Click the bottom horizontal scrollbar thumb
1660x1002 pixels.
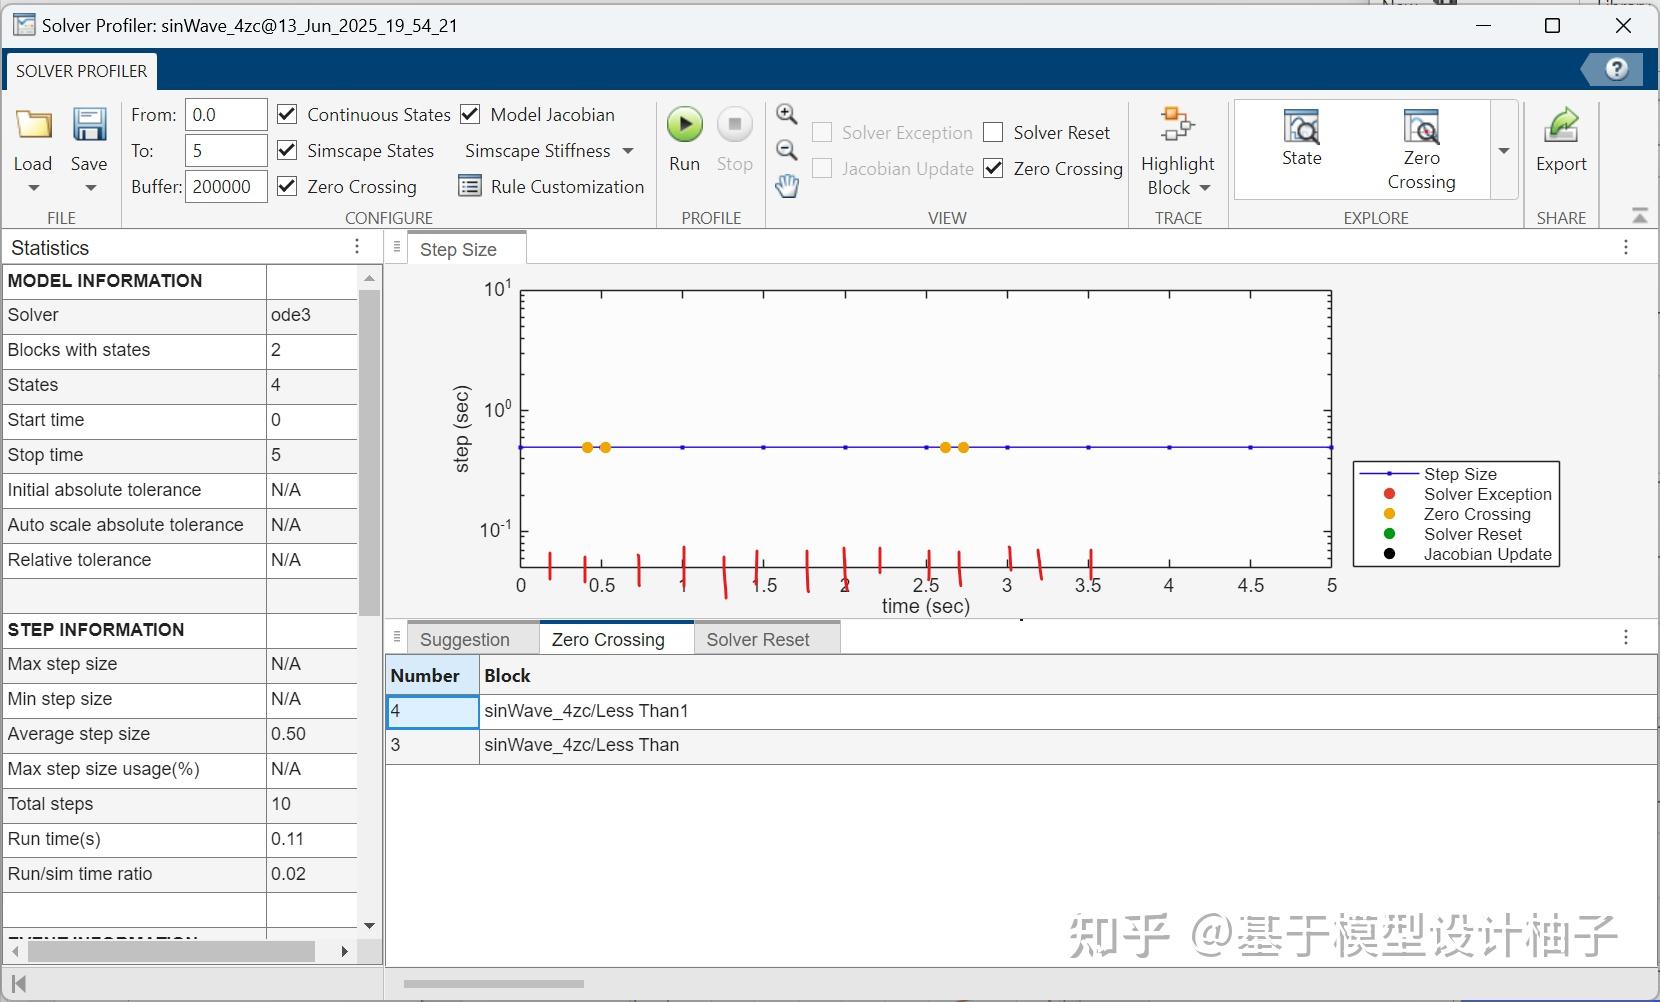(x=493, y=984)
